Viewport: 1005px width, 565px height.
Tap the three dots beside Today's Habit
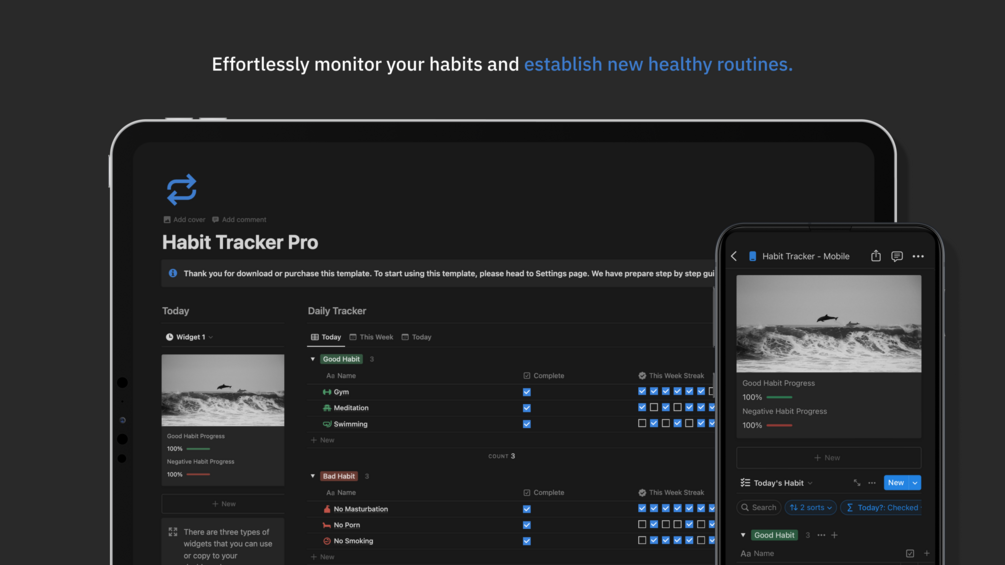click(872, 483)
